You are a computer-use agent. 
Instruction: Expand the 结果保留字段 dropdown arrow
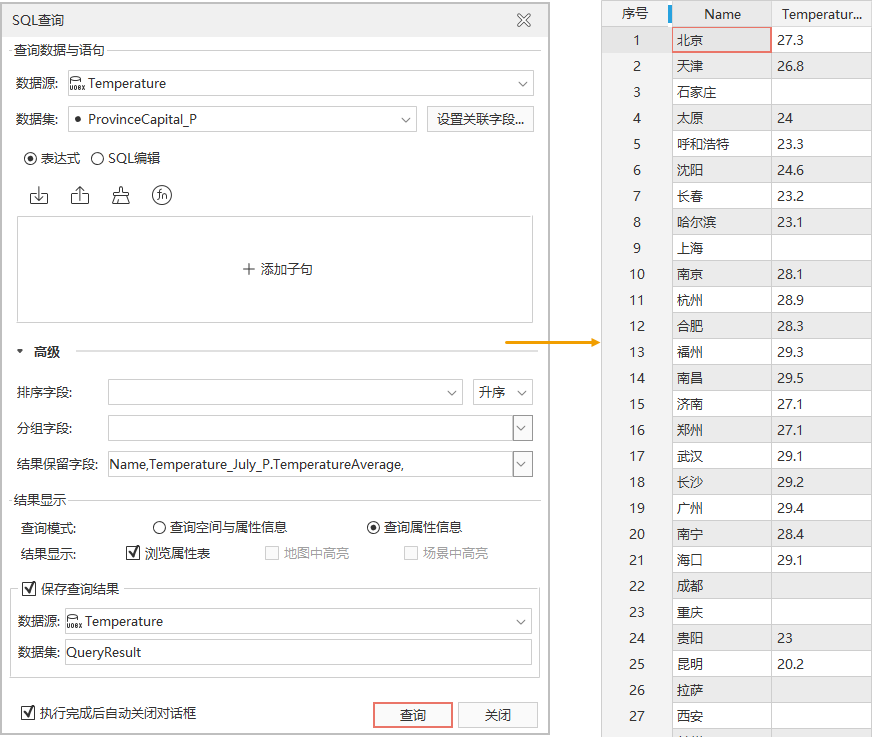pos(522,464)
